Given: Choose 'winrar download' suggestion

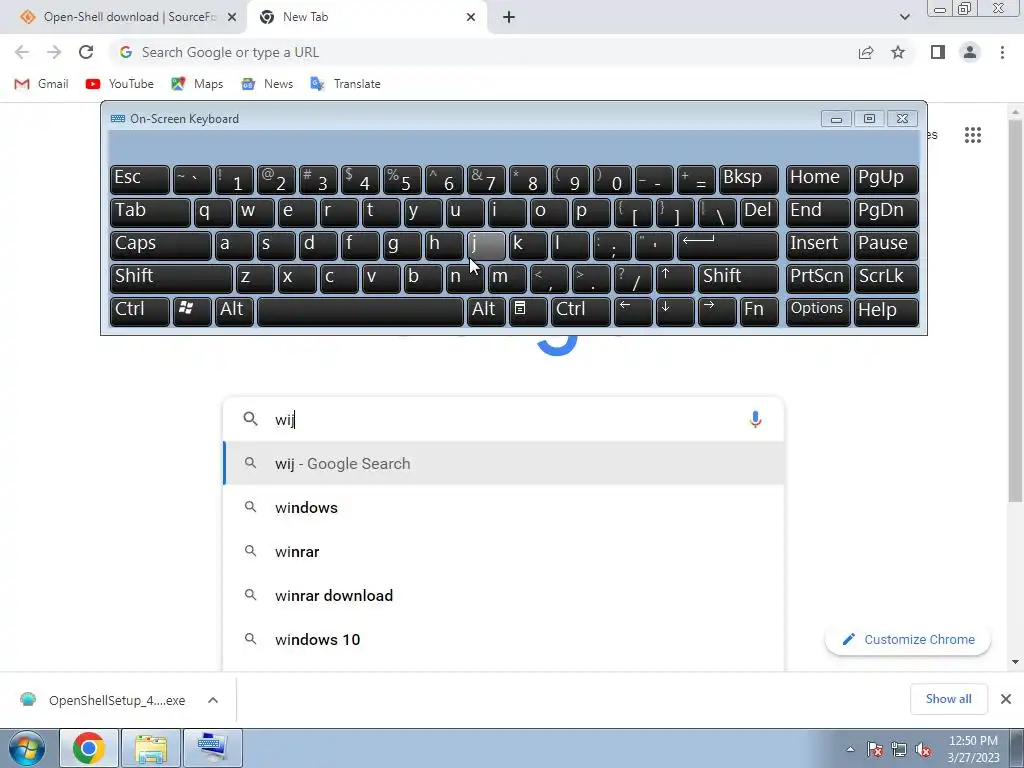Looking at the screenshot, I should pos(504,596).
